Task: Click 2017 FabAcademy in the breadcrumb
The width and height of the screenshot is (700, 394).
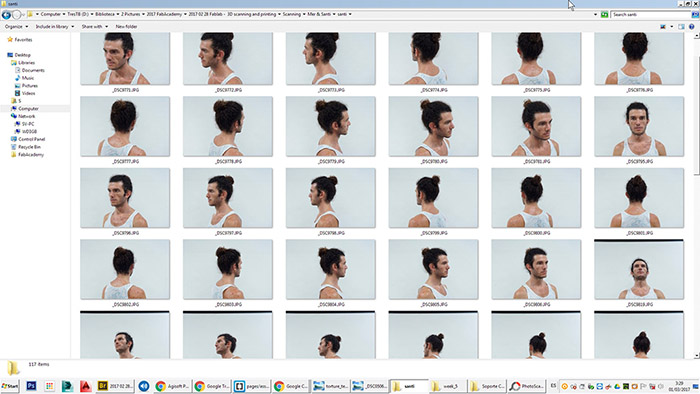Action: coord(164,14)
